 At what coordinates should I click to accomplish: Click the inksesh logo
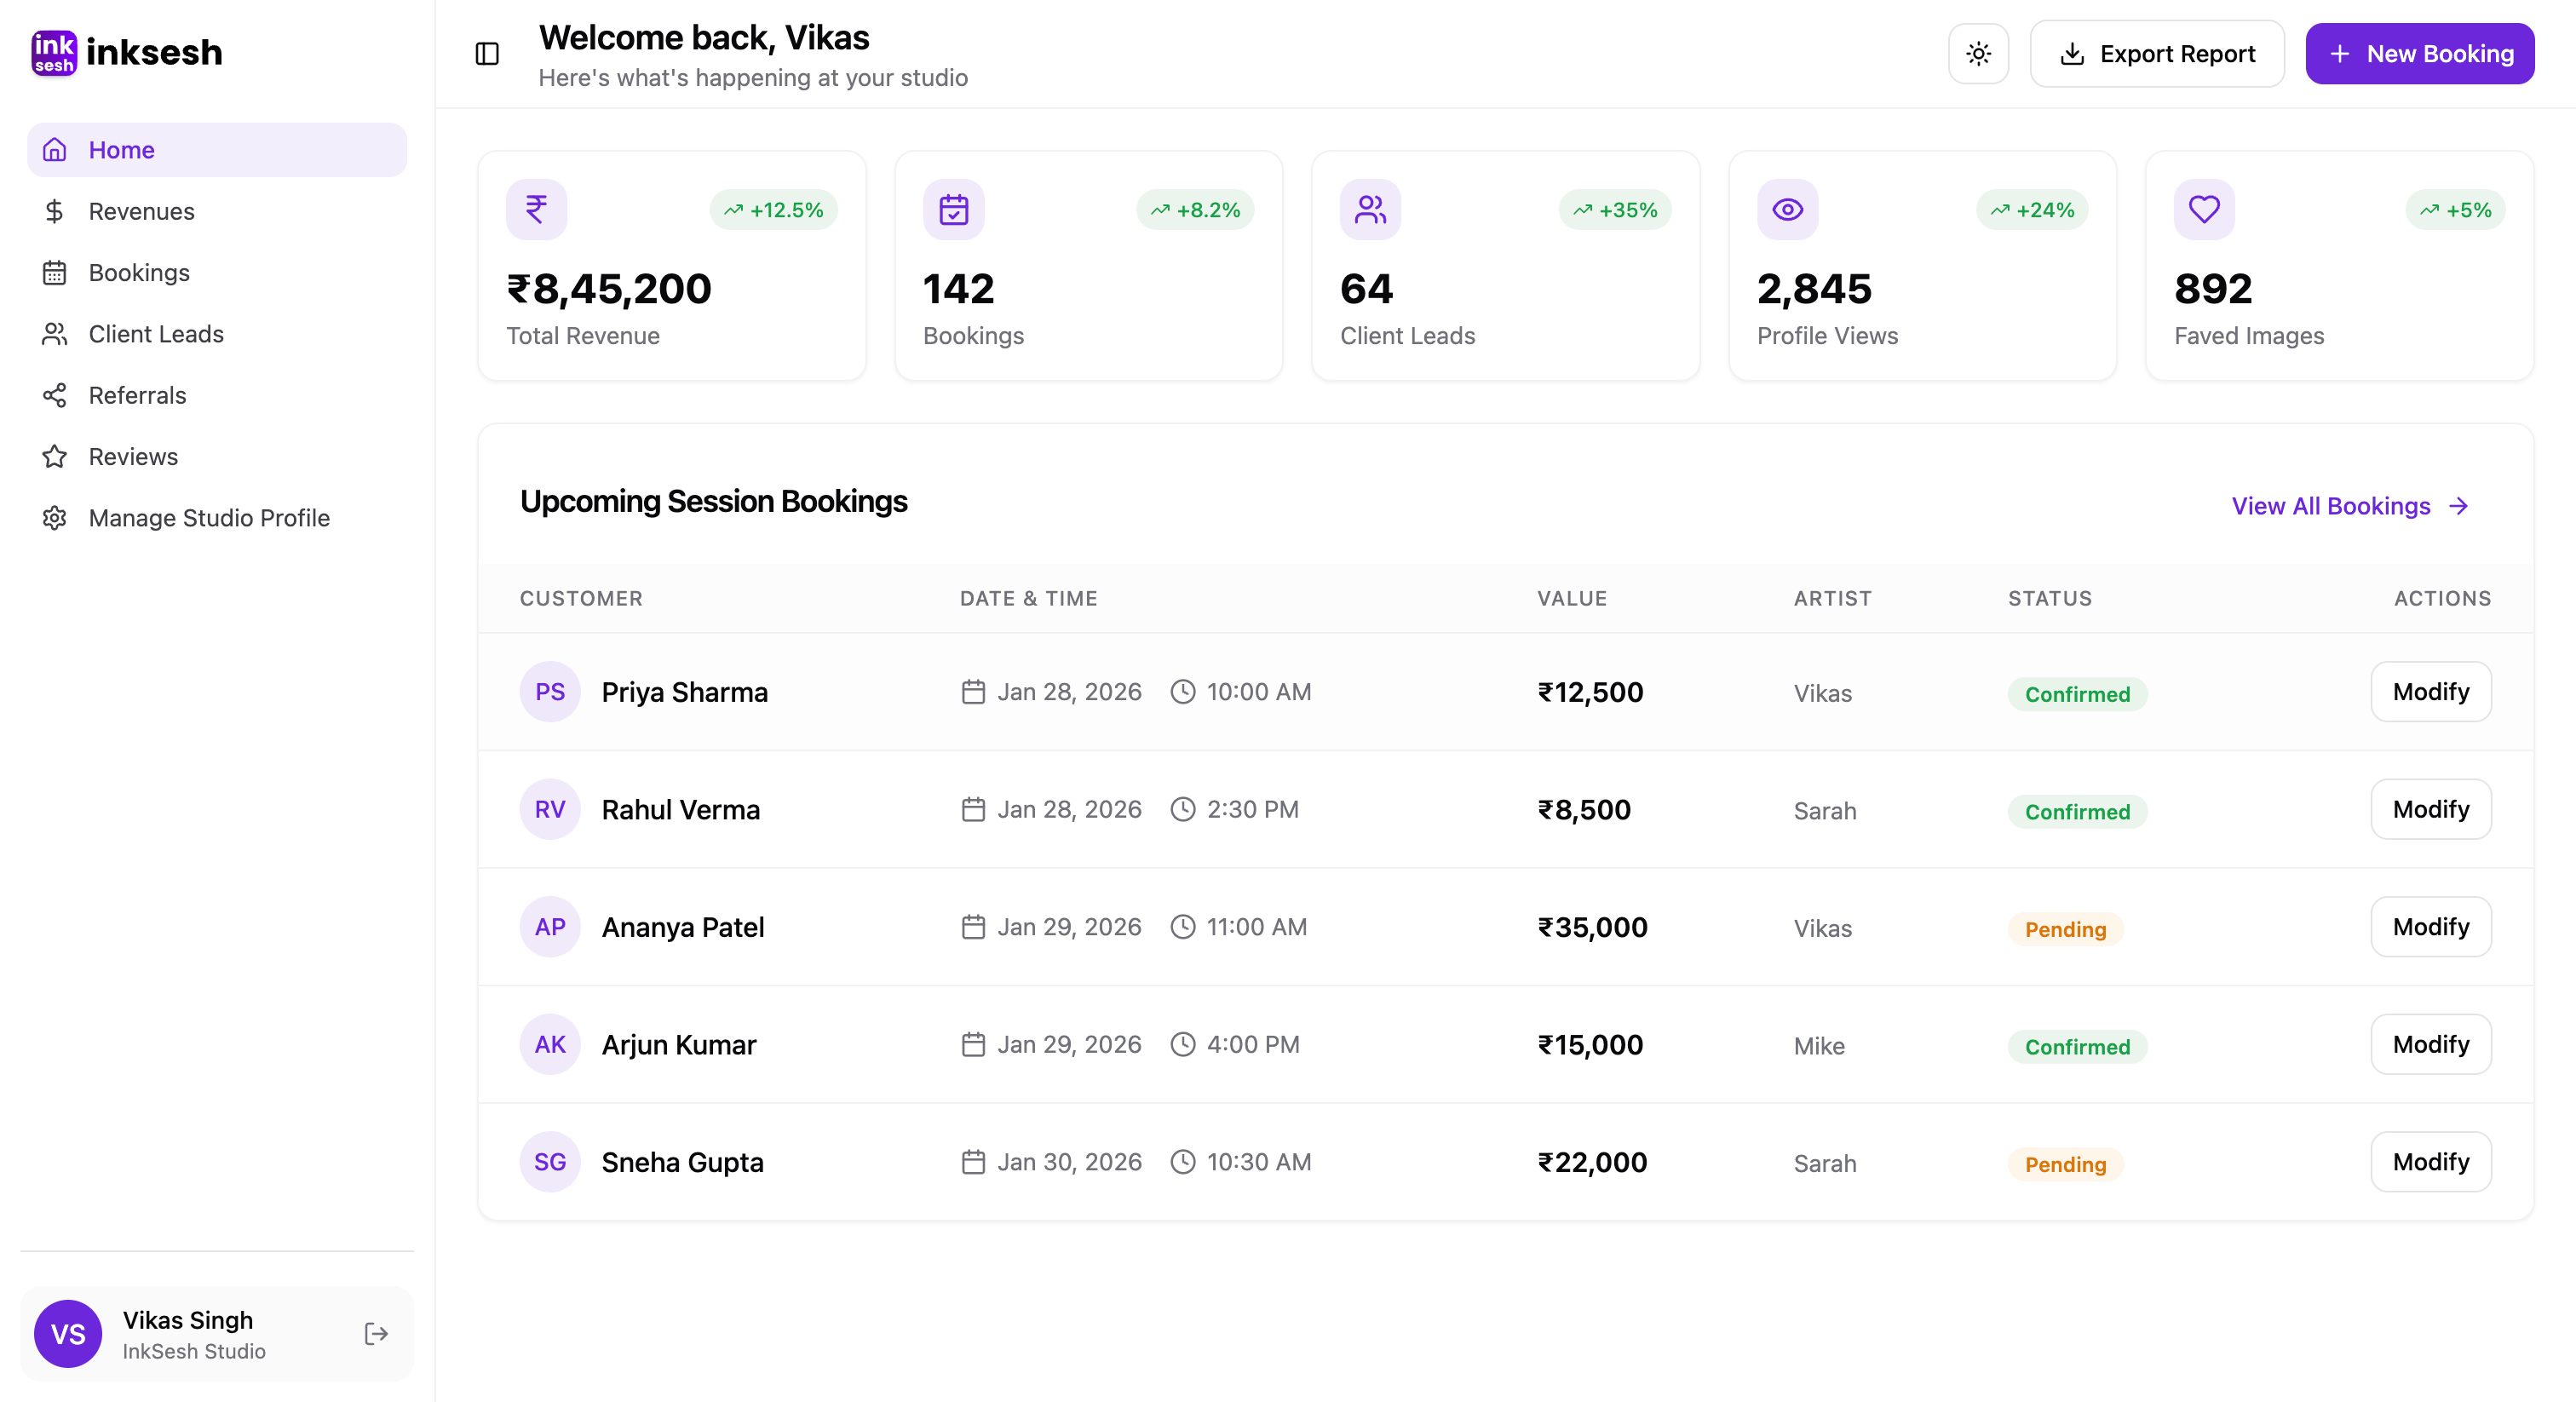point(127,52)
